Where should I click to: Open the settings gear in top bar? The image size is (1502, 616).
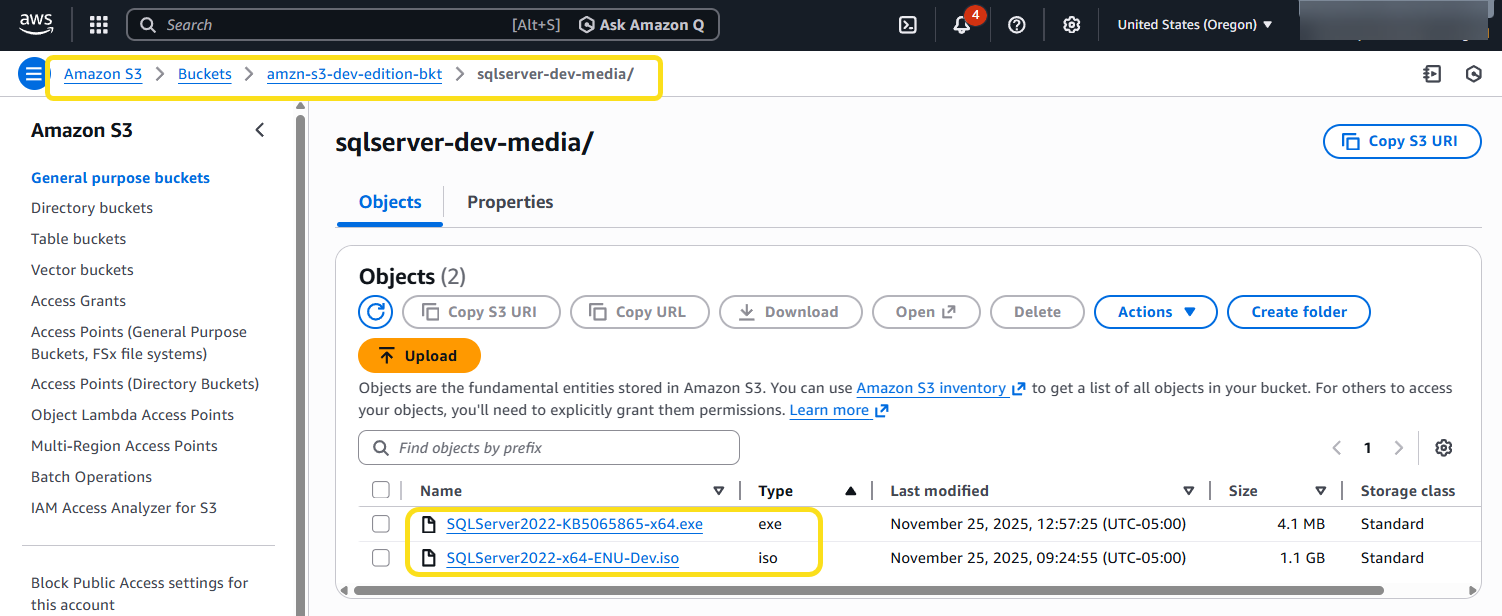(1071, 25)
